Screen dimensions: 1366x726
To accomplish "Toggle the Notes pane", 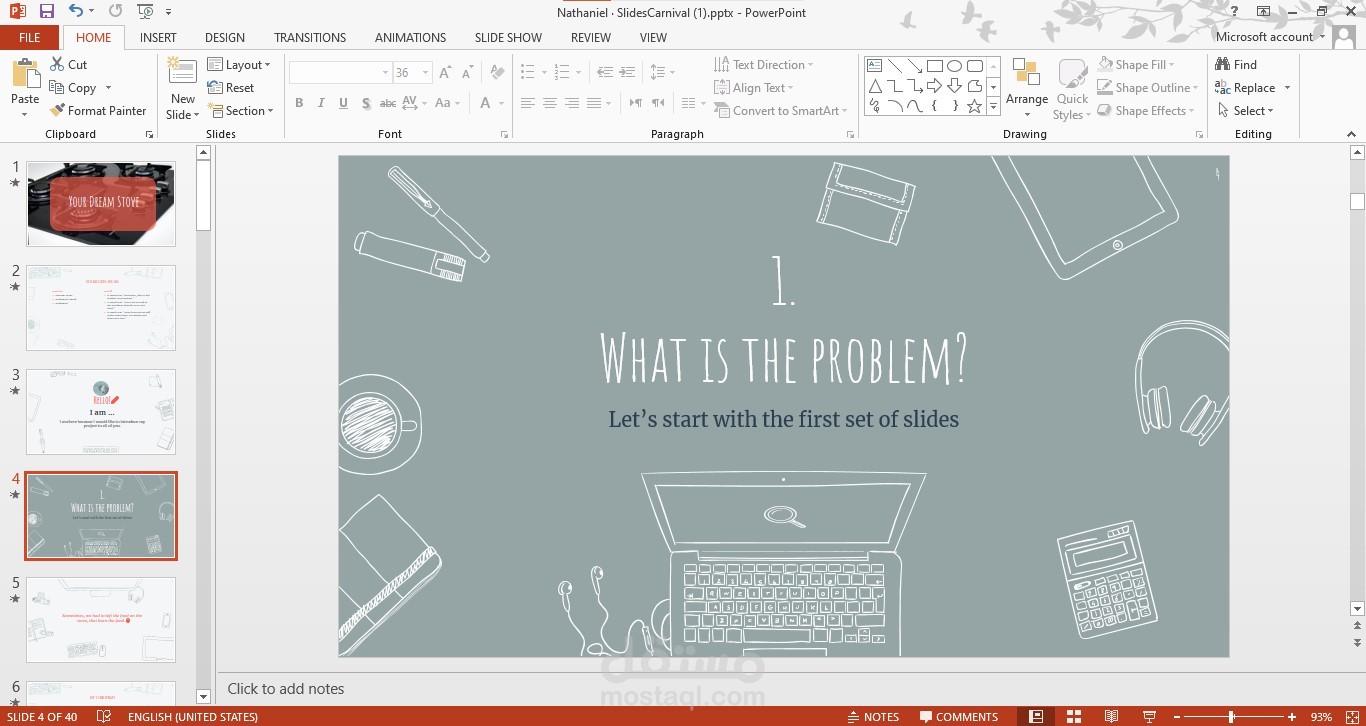I will tap(873, 716).
